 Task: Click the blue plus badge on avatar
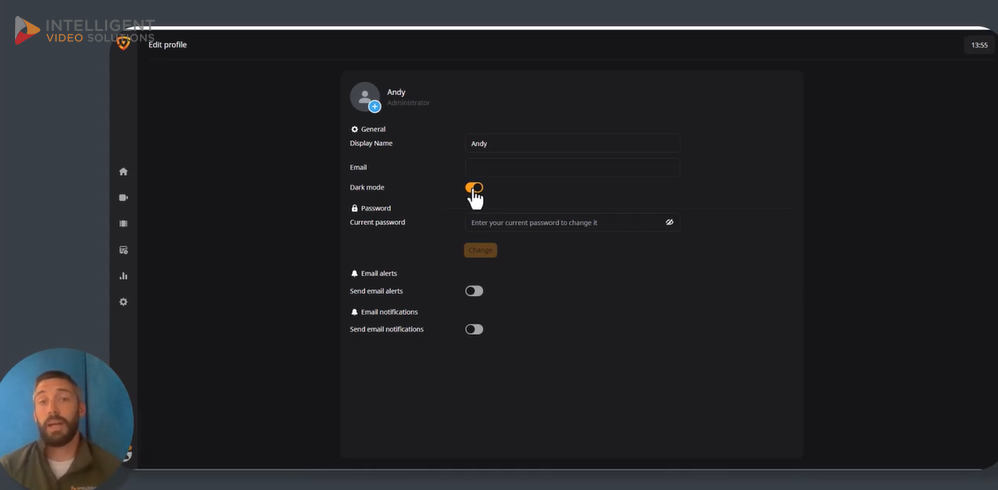coord(375,107)
